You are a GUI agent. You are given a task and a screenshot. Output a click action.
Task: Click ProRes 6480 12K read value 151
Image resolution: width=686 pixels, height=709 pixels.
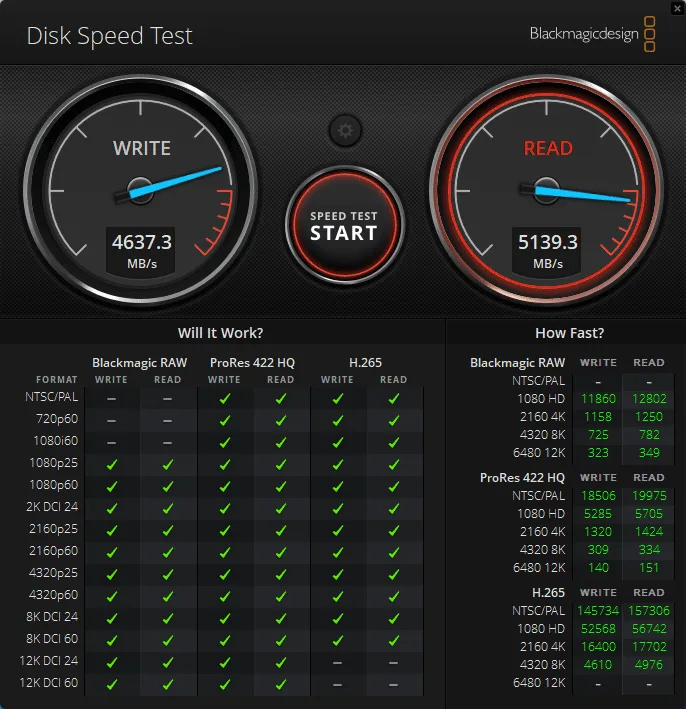[649, 568]
